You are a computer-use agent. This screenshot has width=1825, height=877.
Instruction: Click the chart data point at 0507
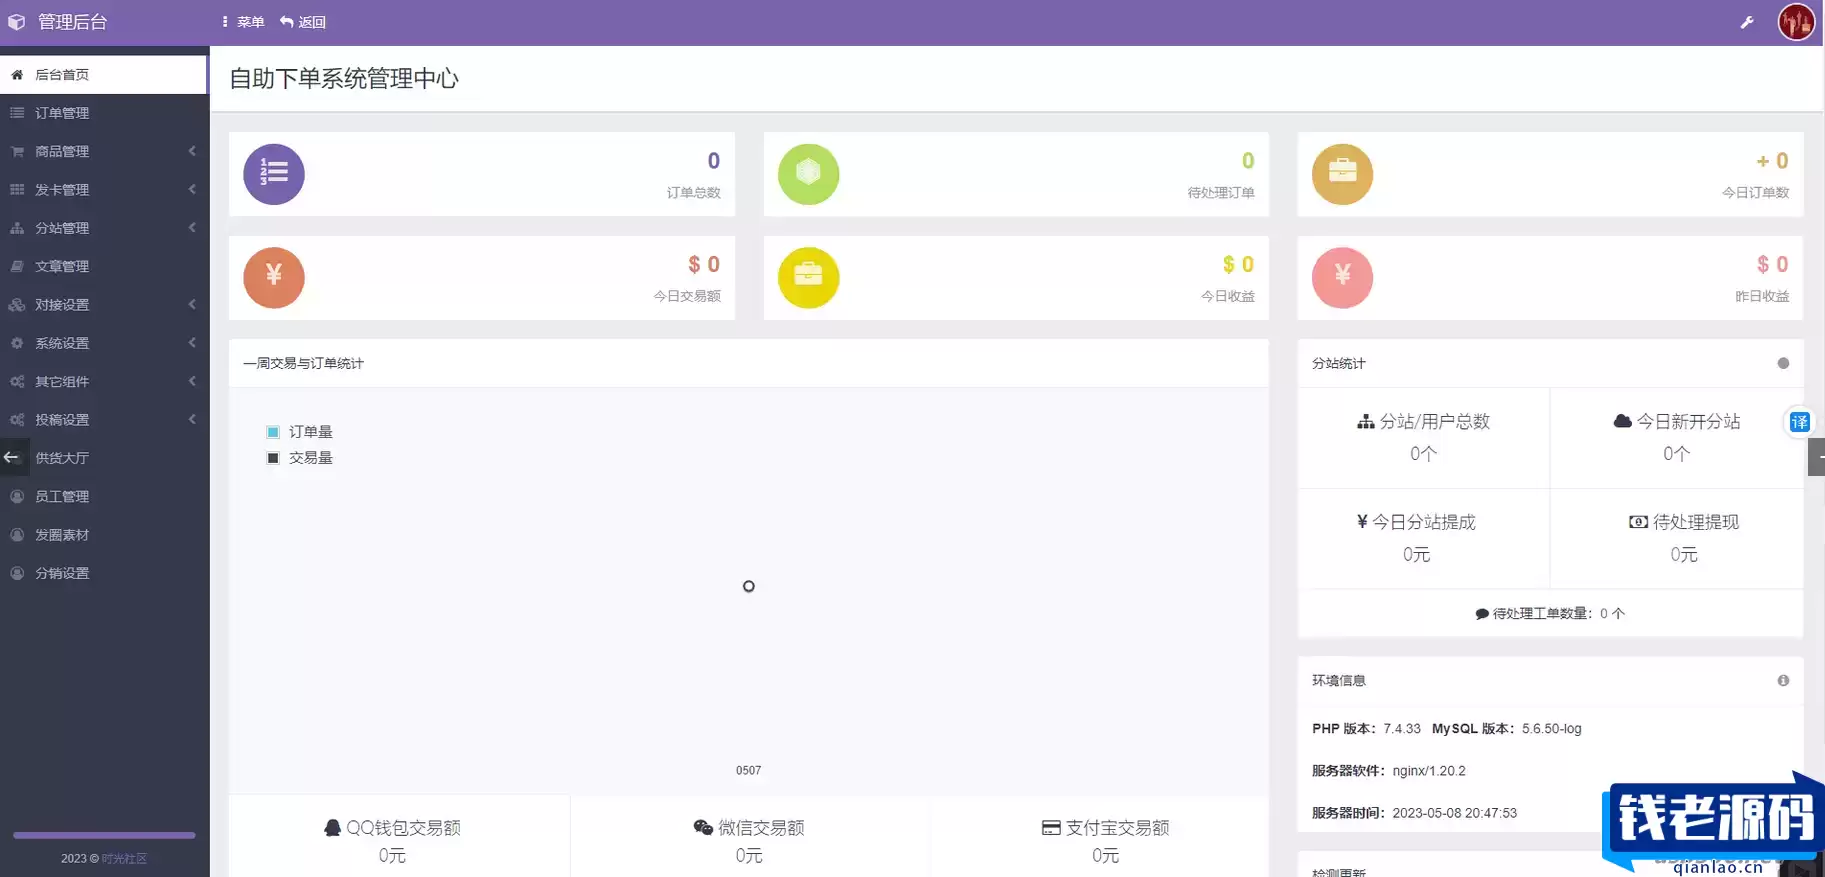[x=749, y=586]
